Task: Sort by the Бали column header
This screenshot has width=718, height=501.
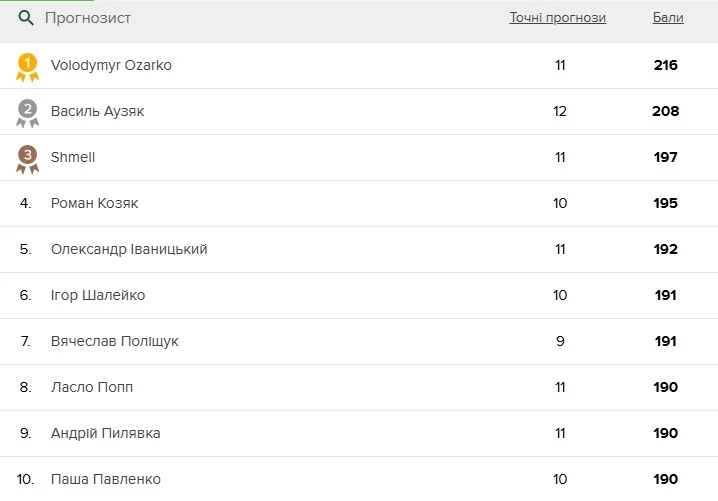Action: 668,18
